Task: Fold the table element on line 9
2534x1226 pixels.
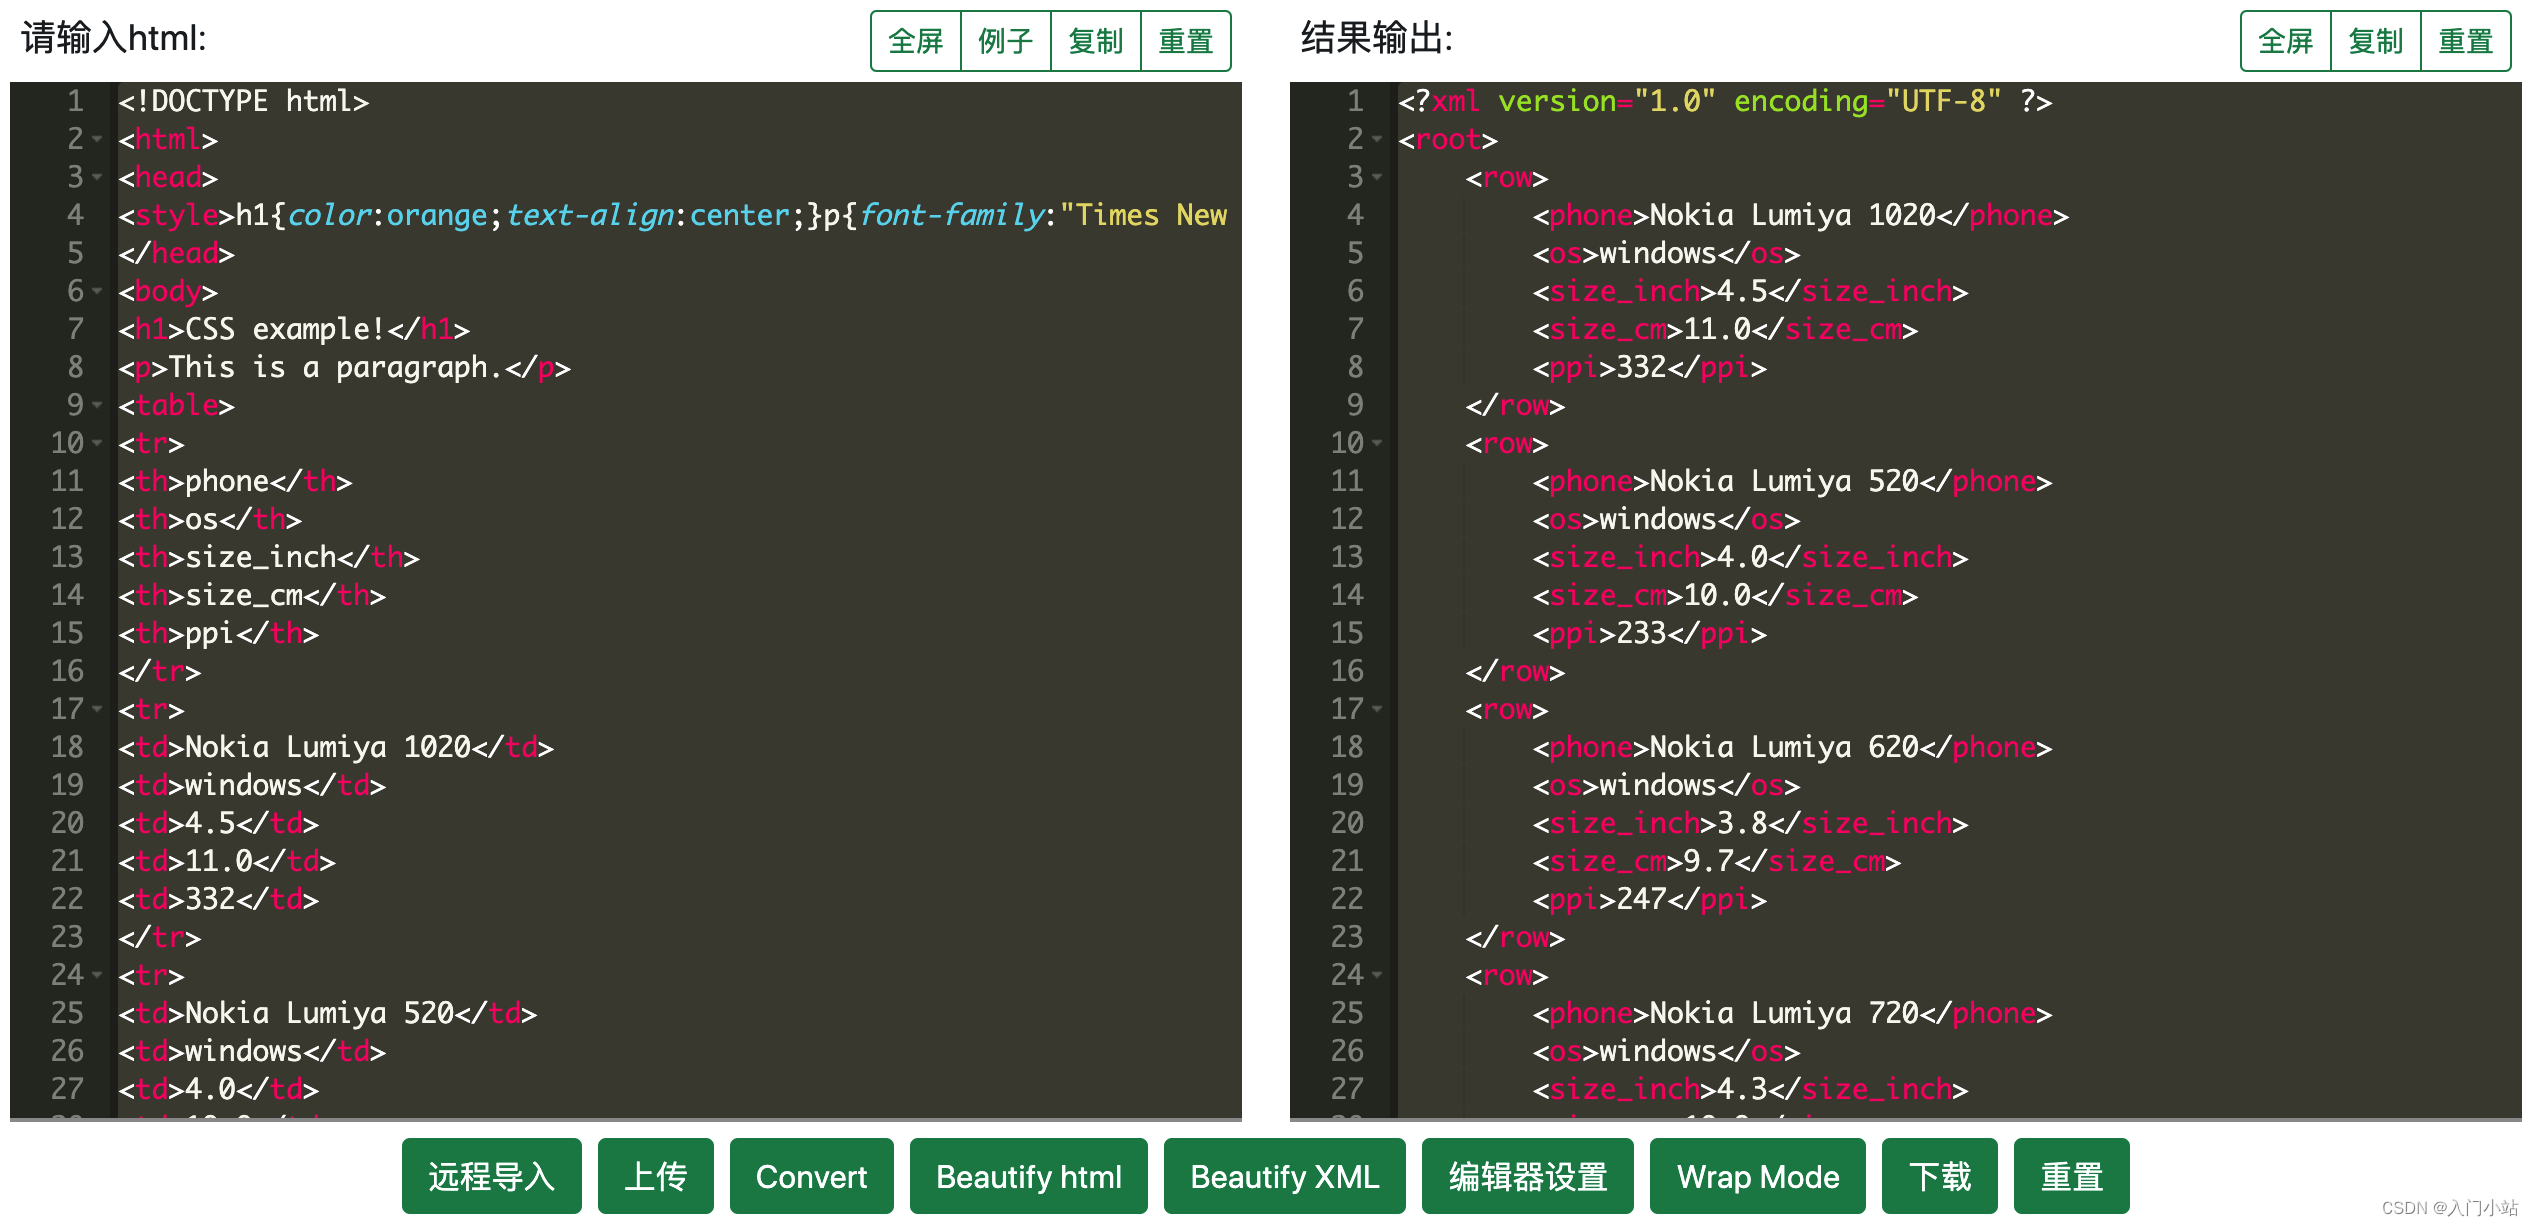Action: coord(97,405)
